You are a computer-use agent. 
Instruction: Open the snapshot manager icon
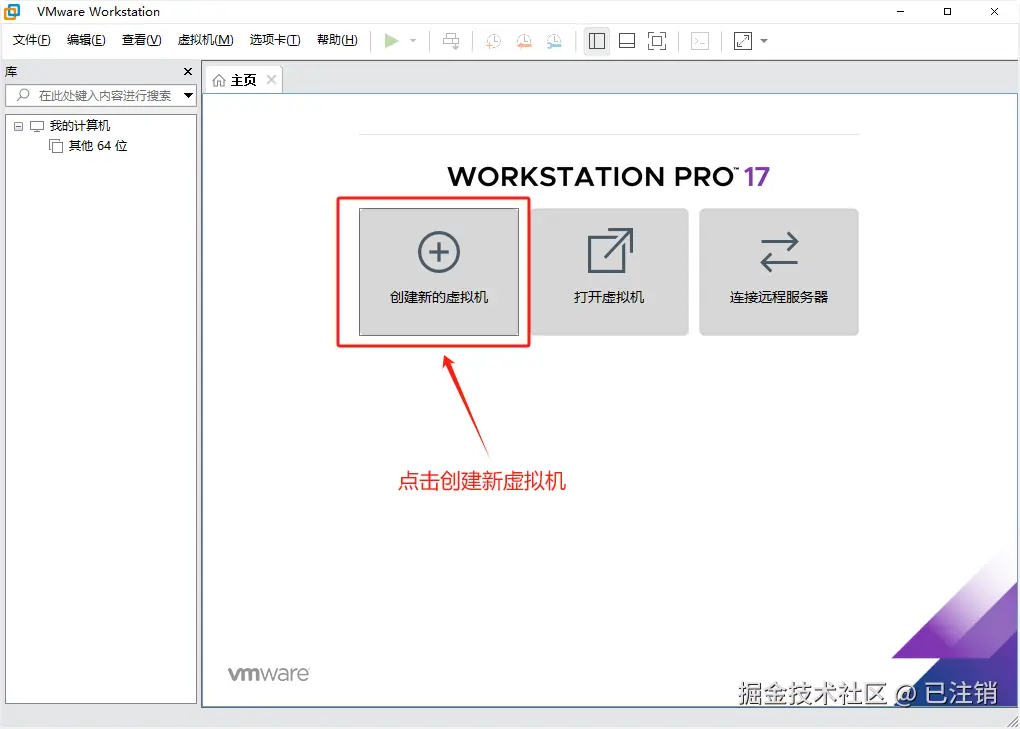pos(554,41)
